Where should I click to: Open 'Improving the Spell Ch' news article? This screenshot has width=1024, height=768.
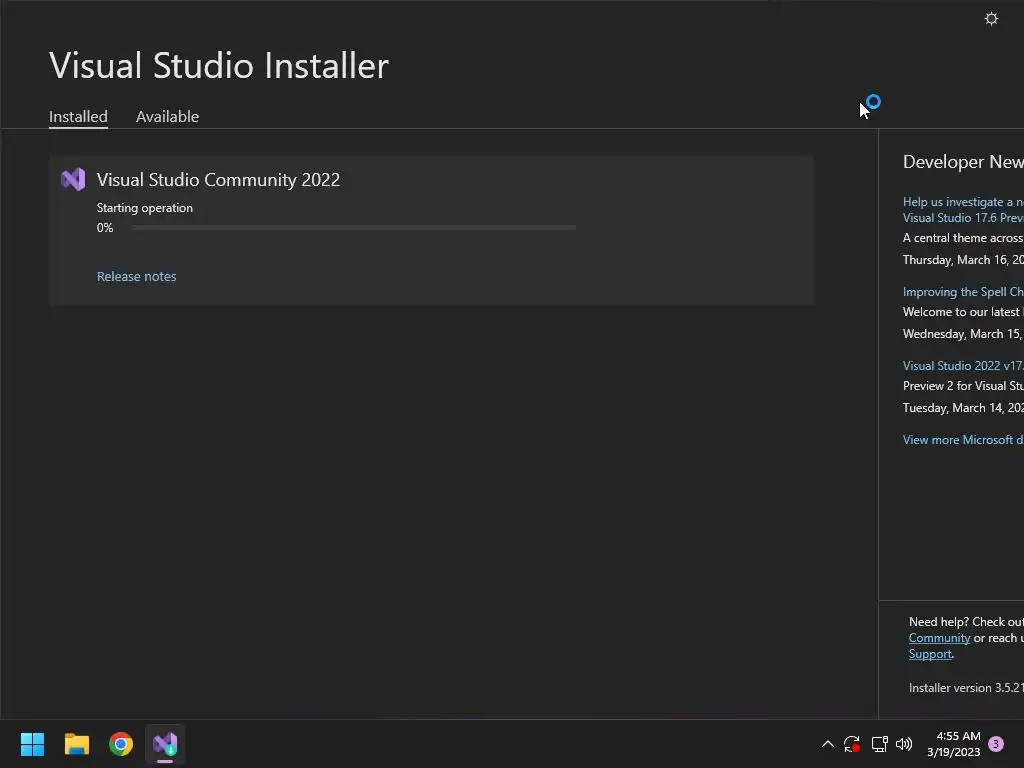[x=963, y=292]
